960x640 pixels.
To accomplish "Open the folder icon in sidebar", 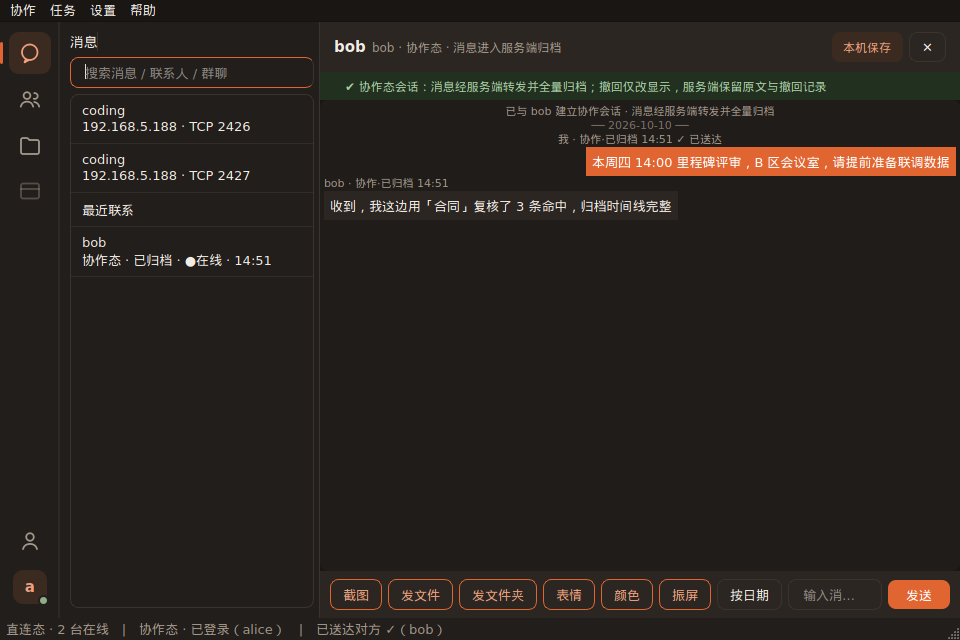I will [x=29, y=146].
